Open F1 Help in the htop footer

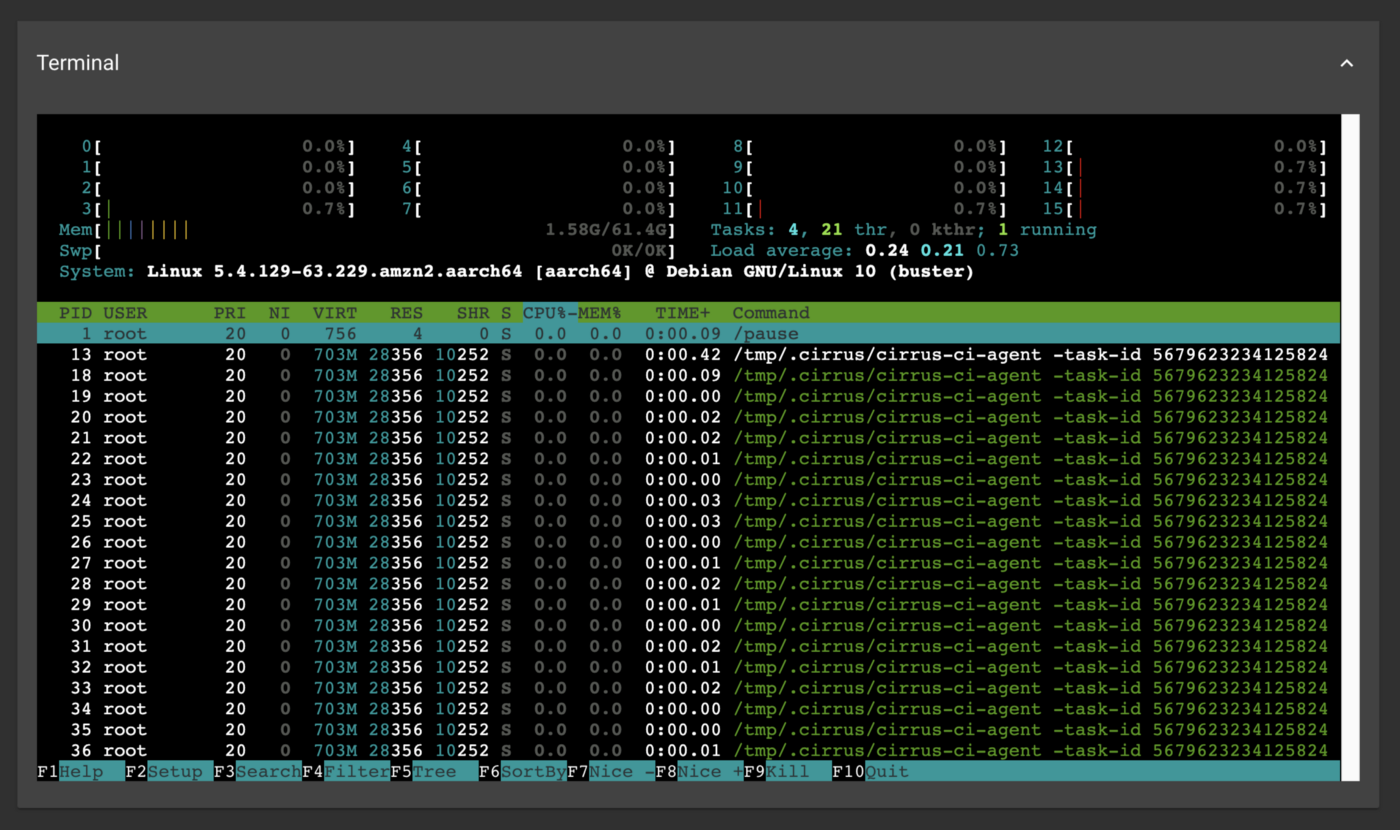pos(81,772)
